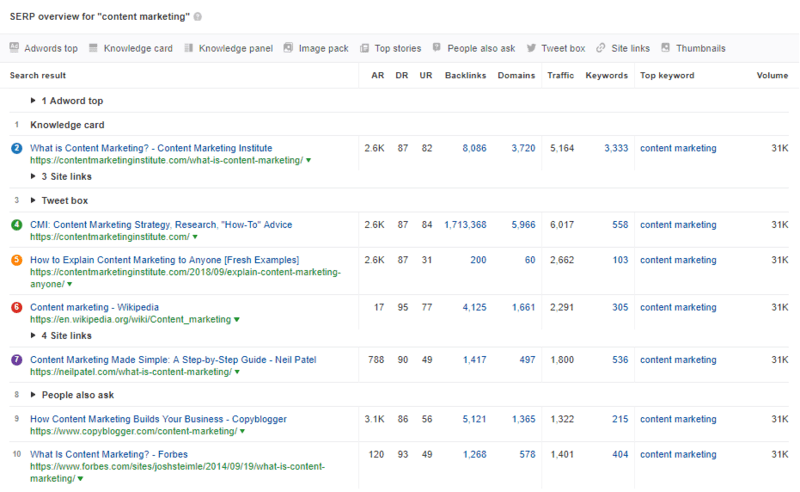
Task: Click the Domains column header
Action: coord(516,76)
